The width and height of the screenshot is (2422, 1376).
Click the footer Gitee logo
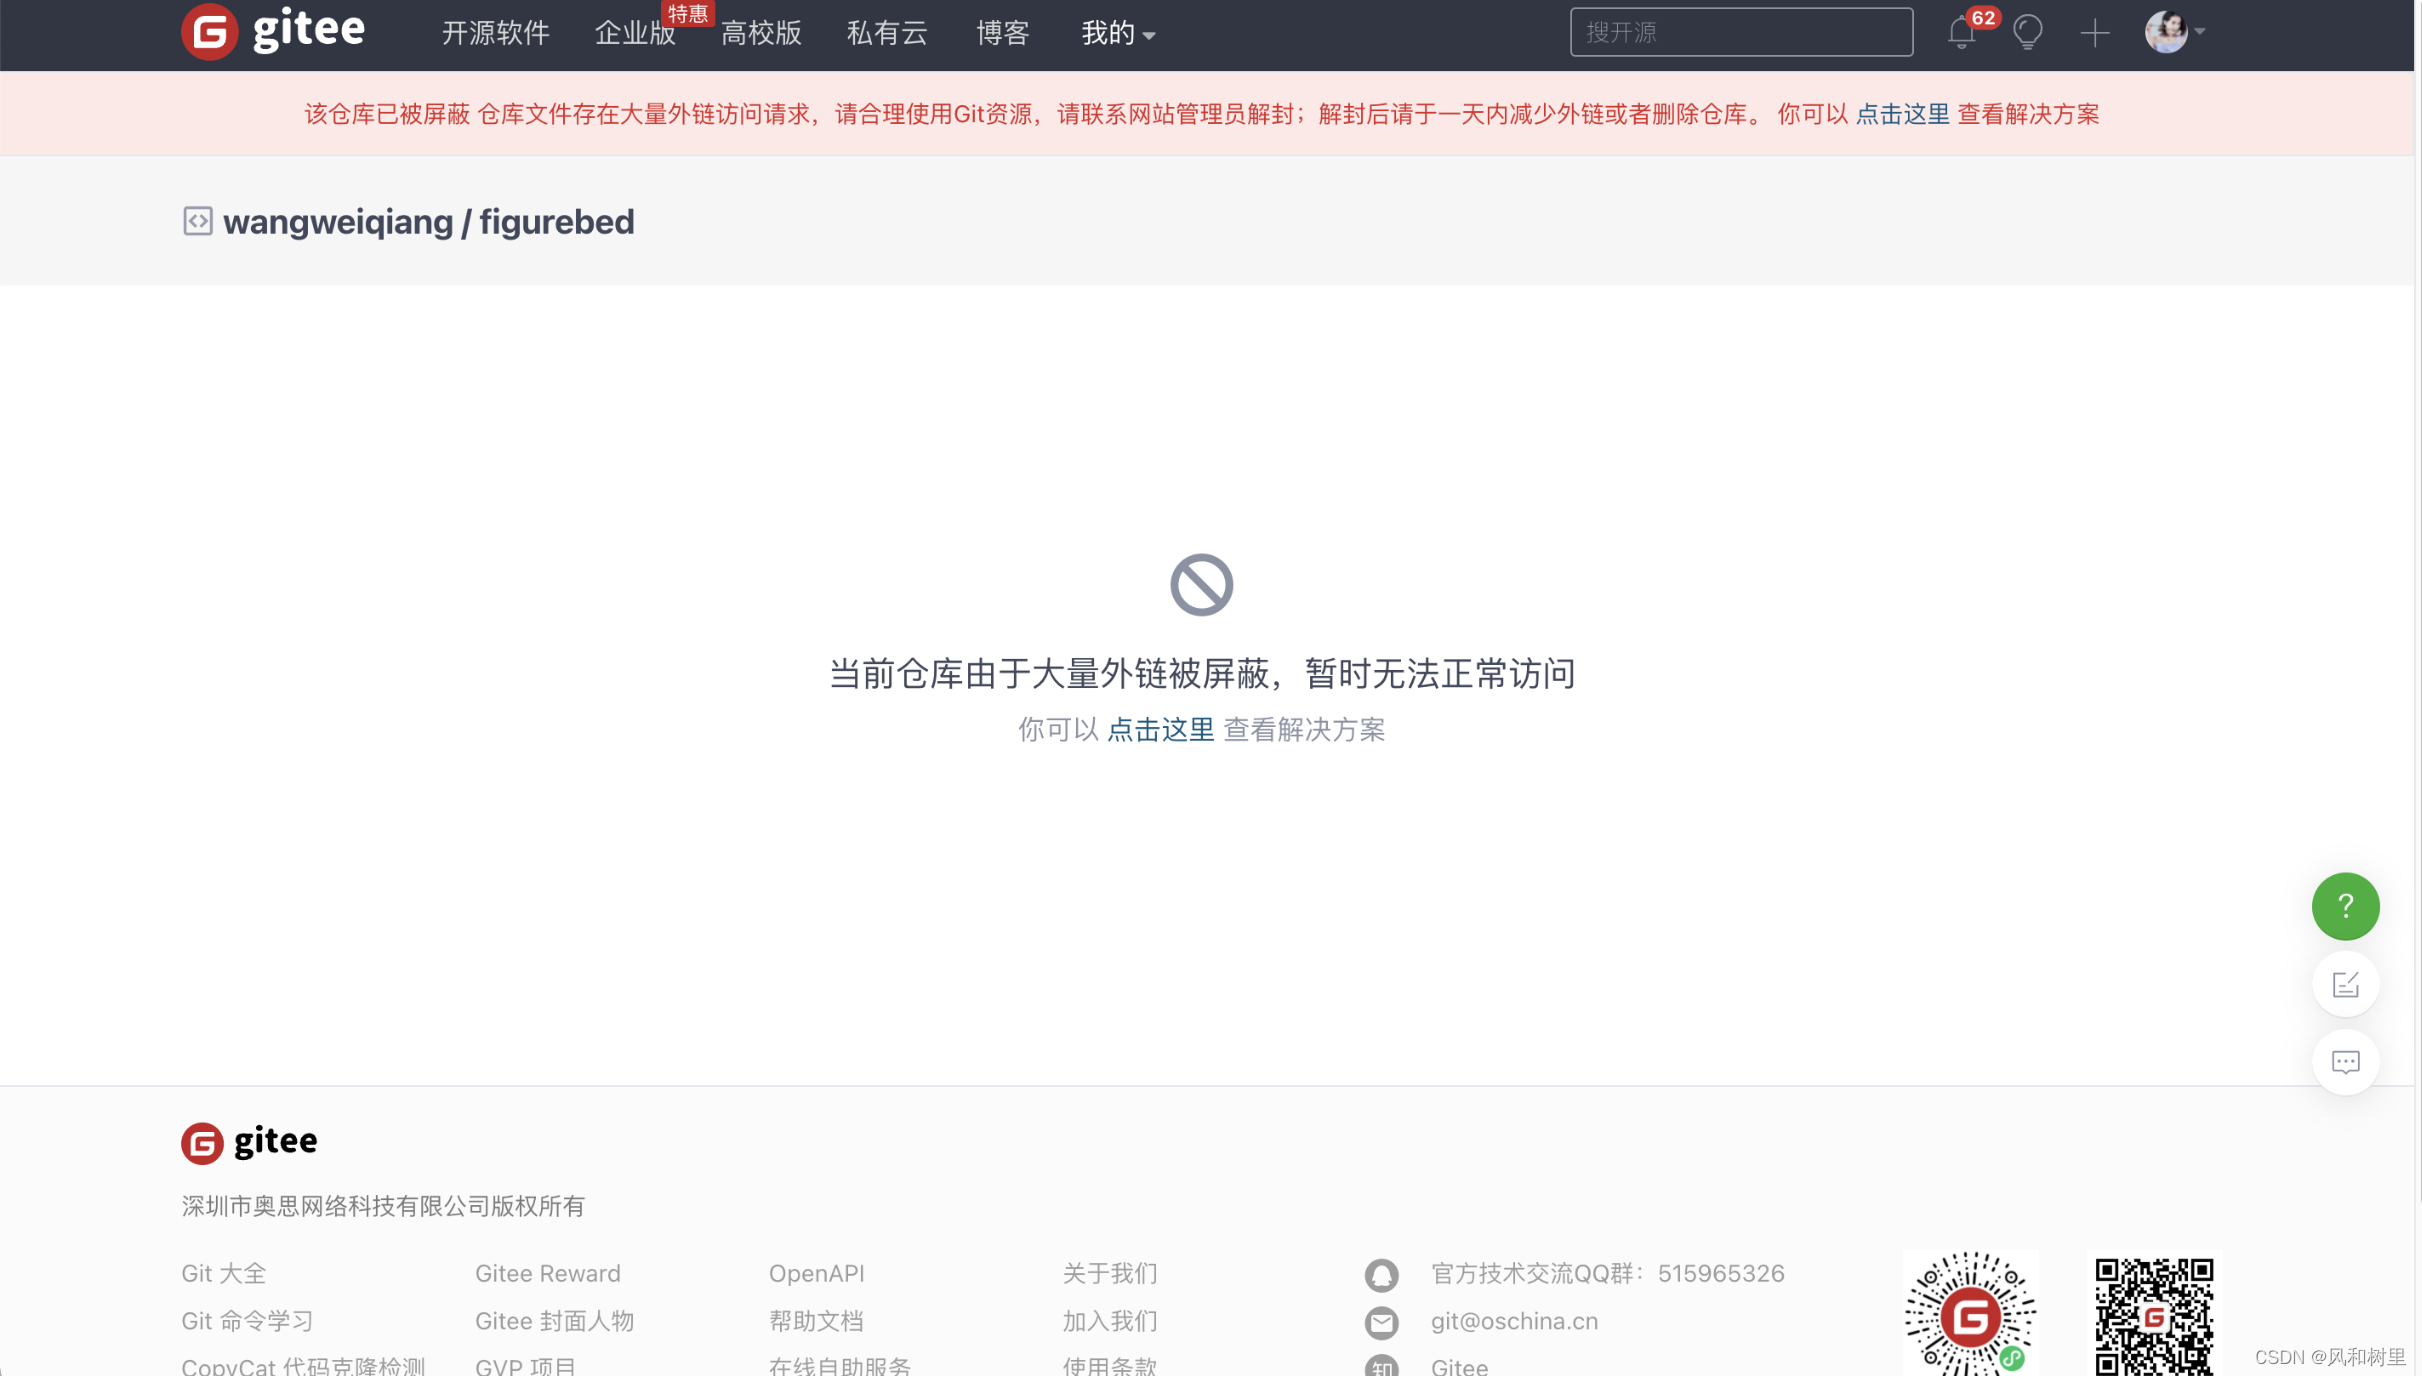tap(249, 1142)
